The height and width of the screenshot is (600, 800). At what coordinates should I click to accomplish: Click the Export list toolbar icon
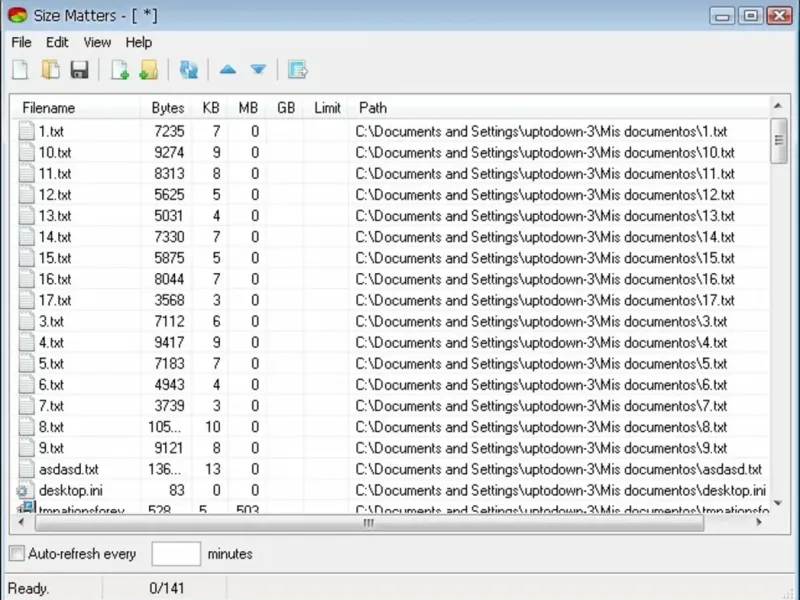[x=297, y=70]
